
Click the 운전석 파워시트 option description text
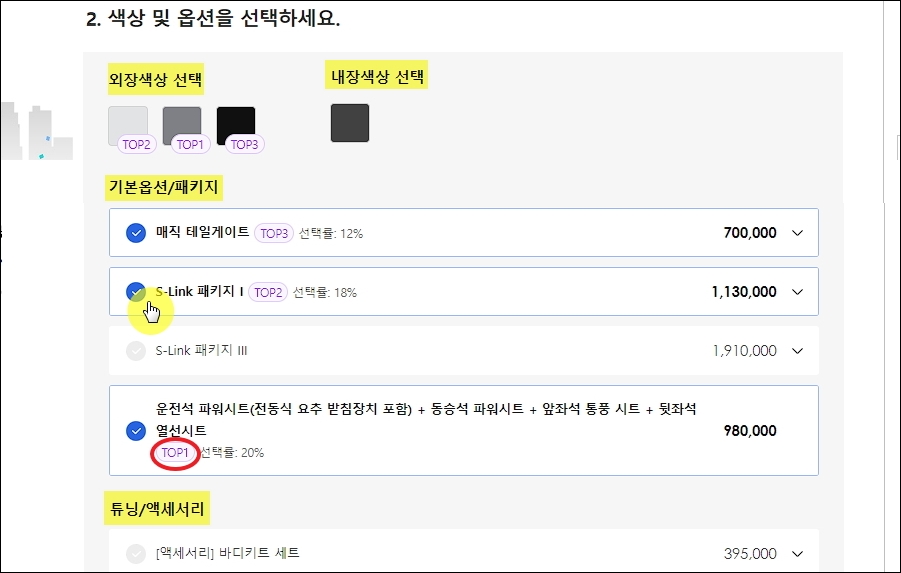tap(426, 420)
